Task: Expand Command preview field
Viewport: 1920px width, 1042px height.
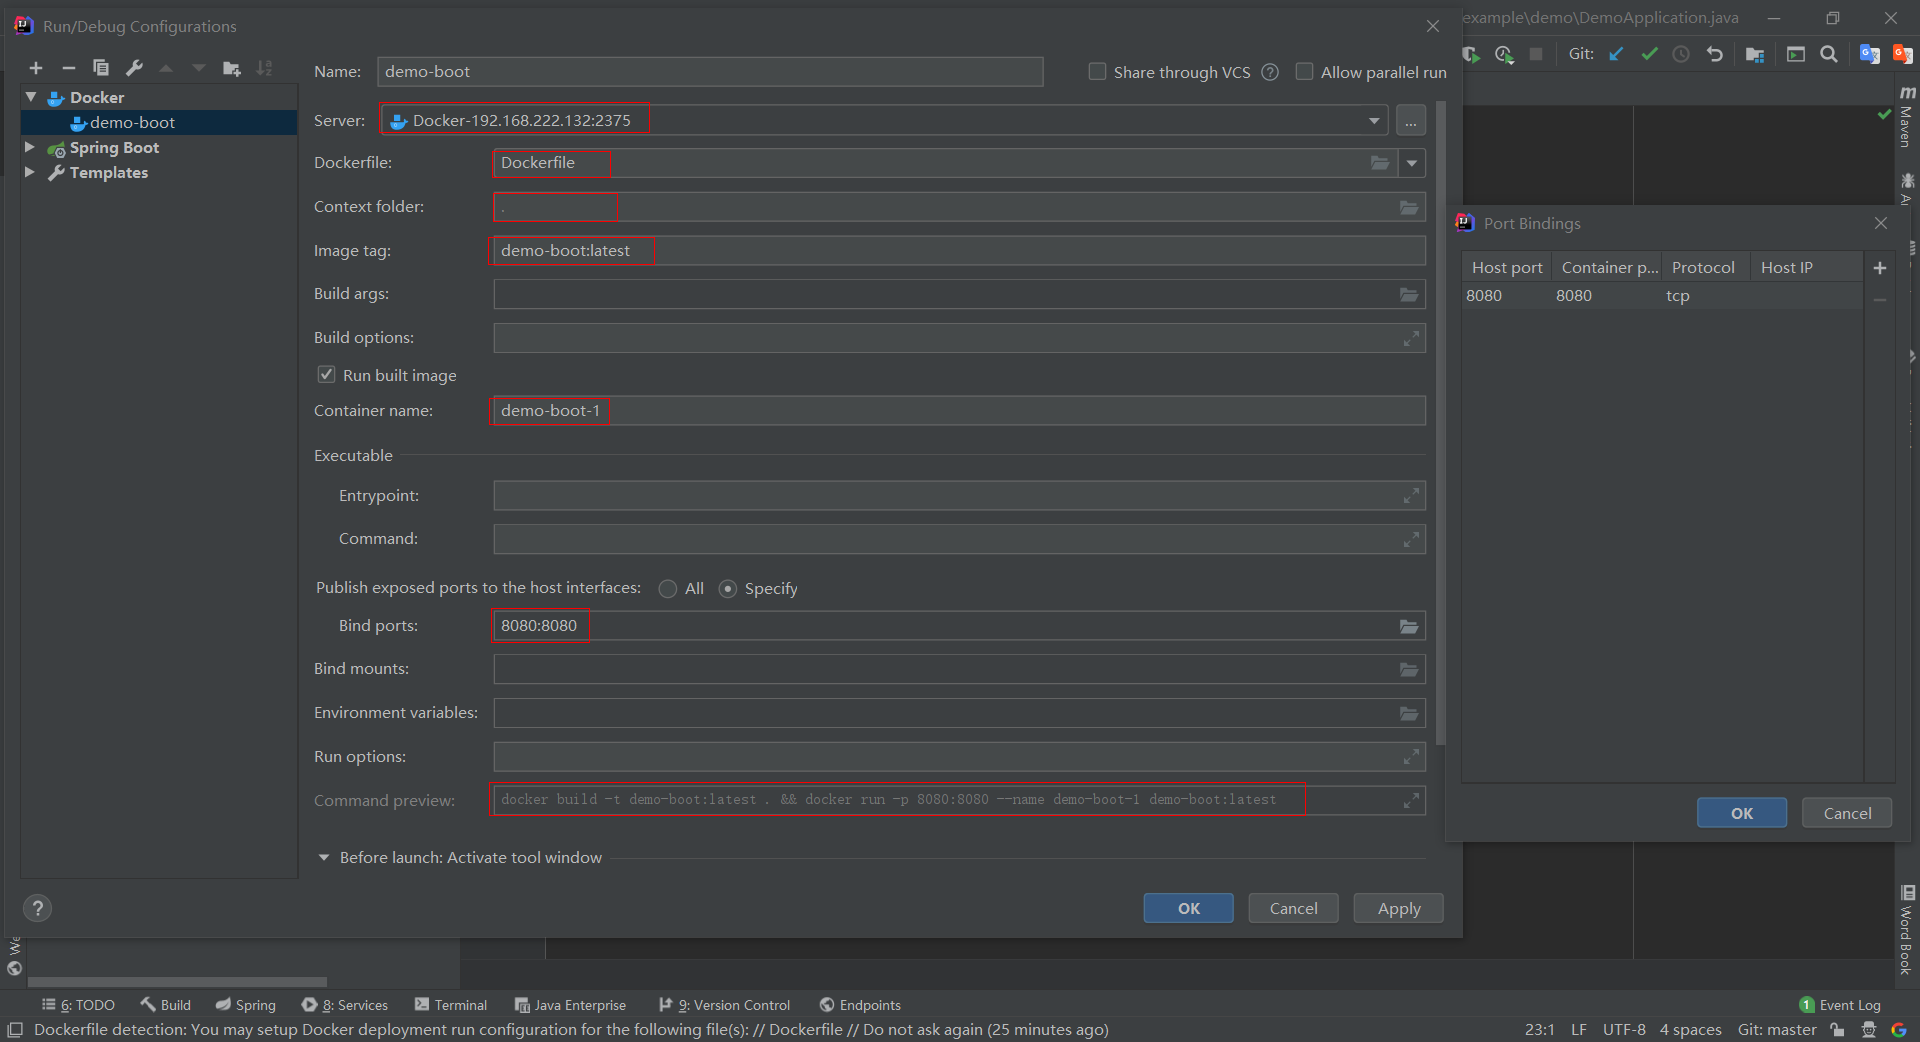Action: [1411, 800]
